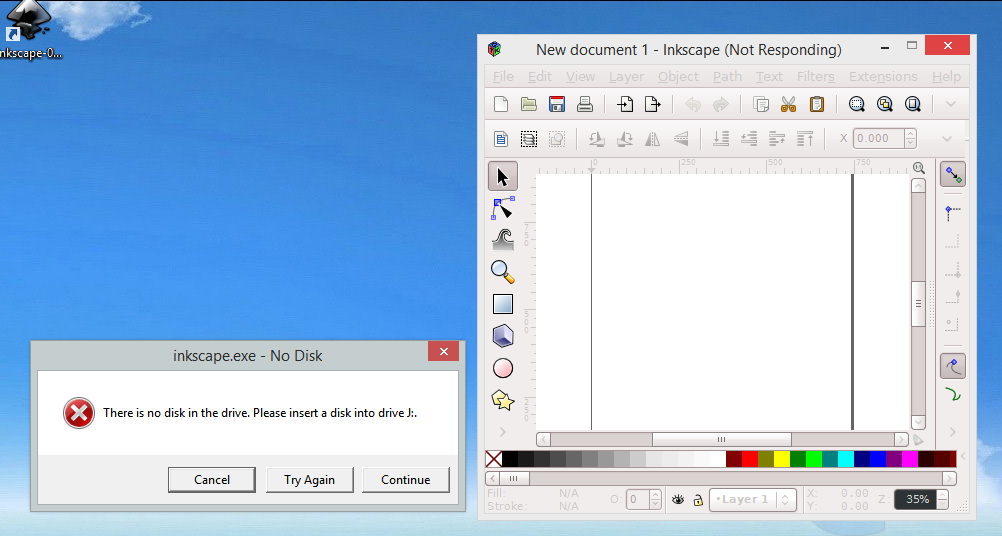Click the Paste clipboard icon

[817, 104]
